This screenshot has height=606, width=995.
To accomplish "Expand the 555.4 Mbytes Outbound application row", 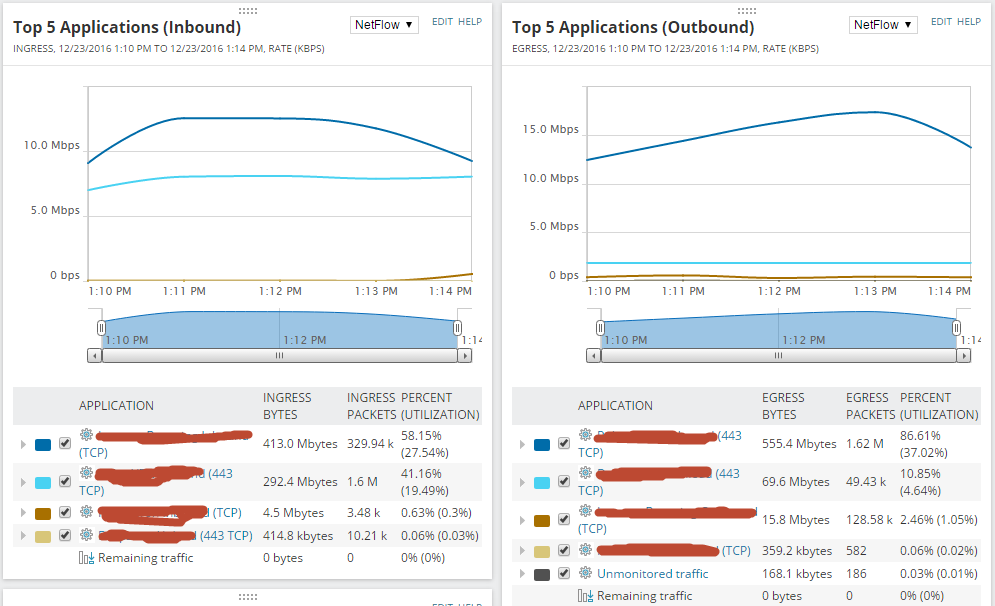I will (522, 444).
